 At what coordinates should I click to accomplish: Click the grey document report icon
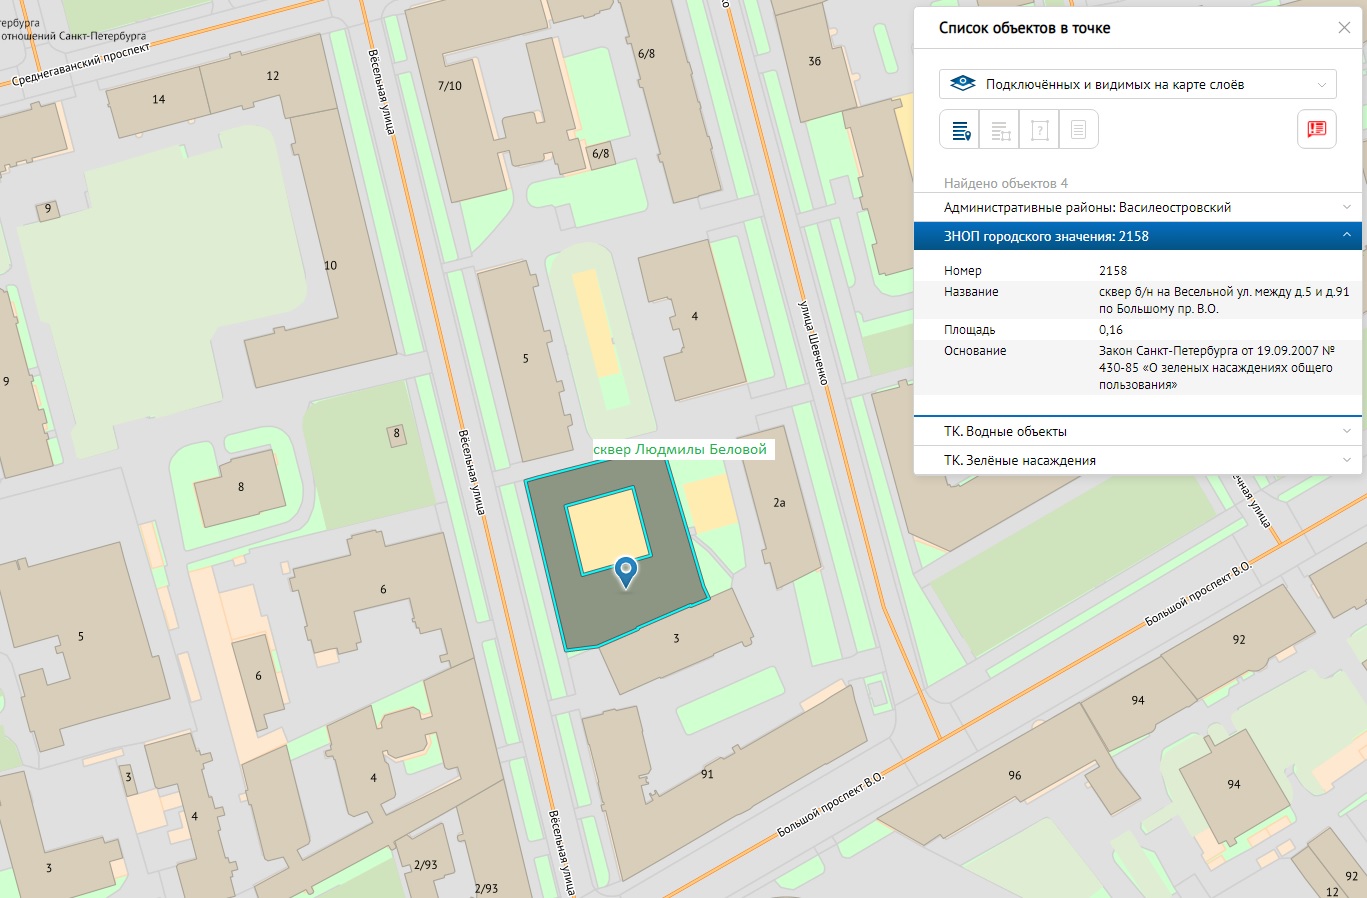pos(1078,130)
